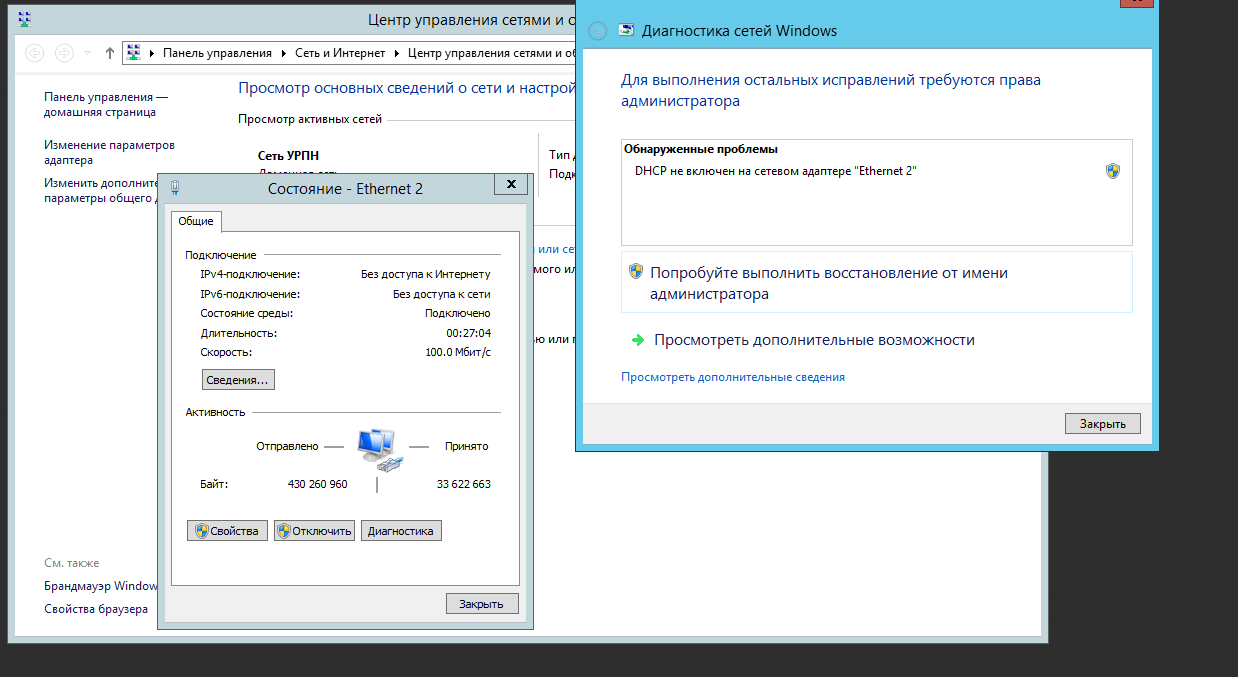Expand arrow after "Панель управления" breadcrumb
Screen dimensions: 1238x677
pos(283,53)
